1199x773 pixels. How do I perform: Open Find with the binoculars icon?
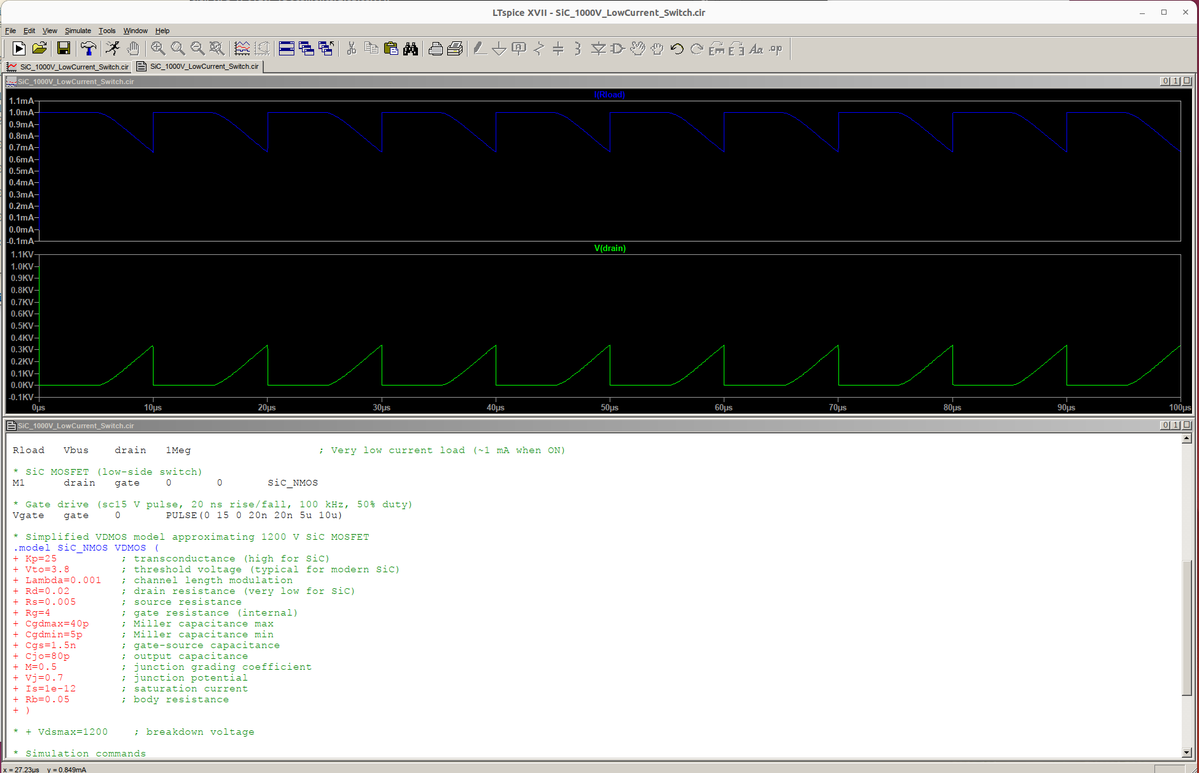pos(411,49)
